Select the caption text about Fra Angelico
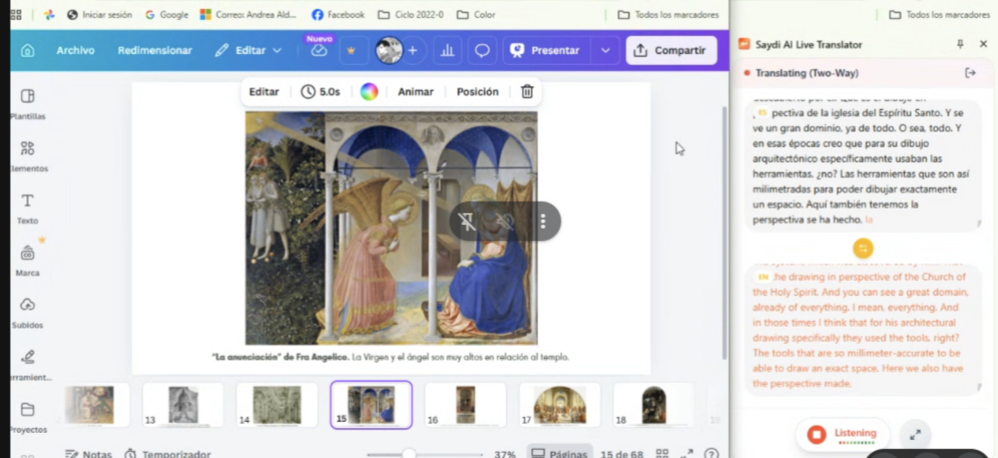 coord(391,357)
